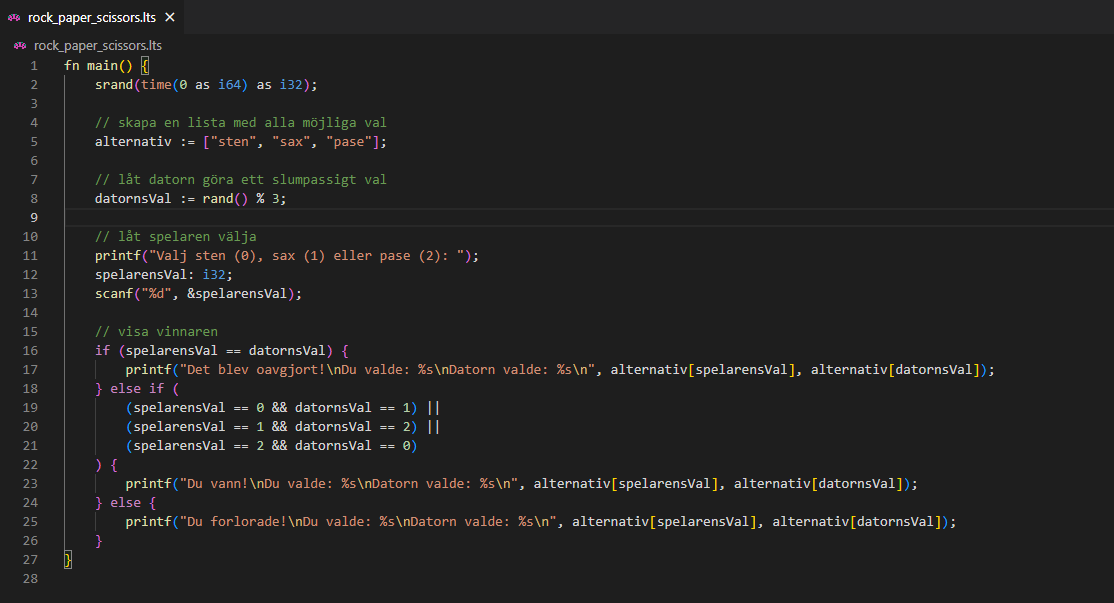
Task: Select the rock_paper_scissors.lts editor tab title
Action: (92, 18)
